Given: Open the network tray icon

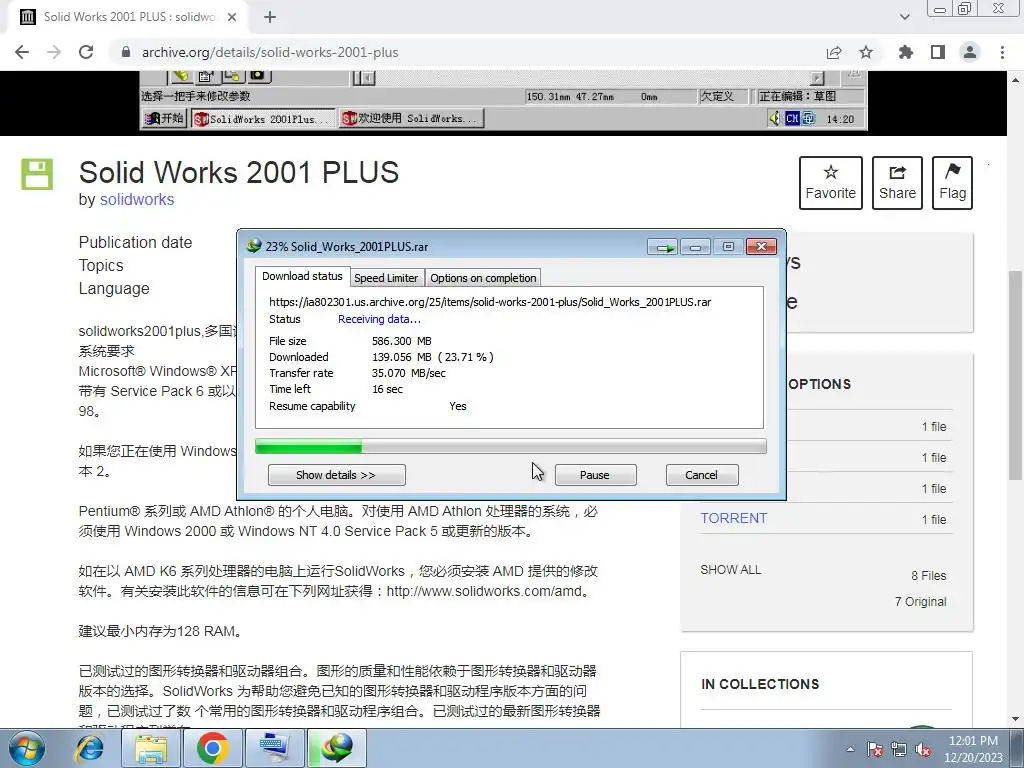Looking at the screenshot, I should (899, 750).
